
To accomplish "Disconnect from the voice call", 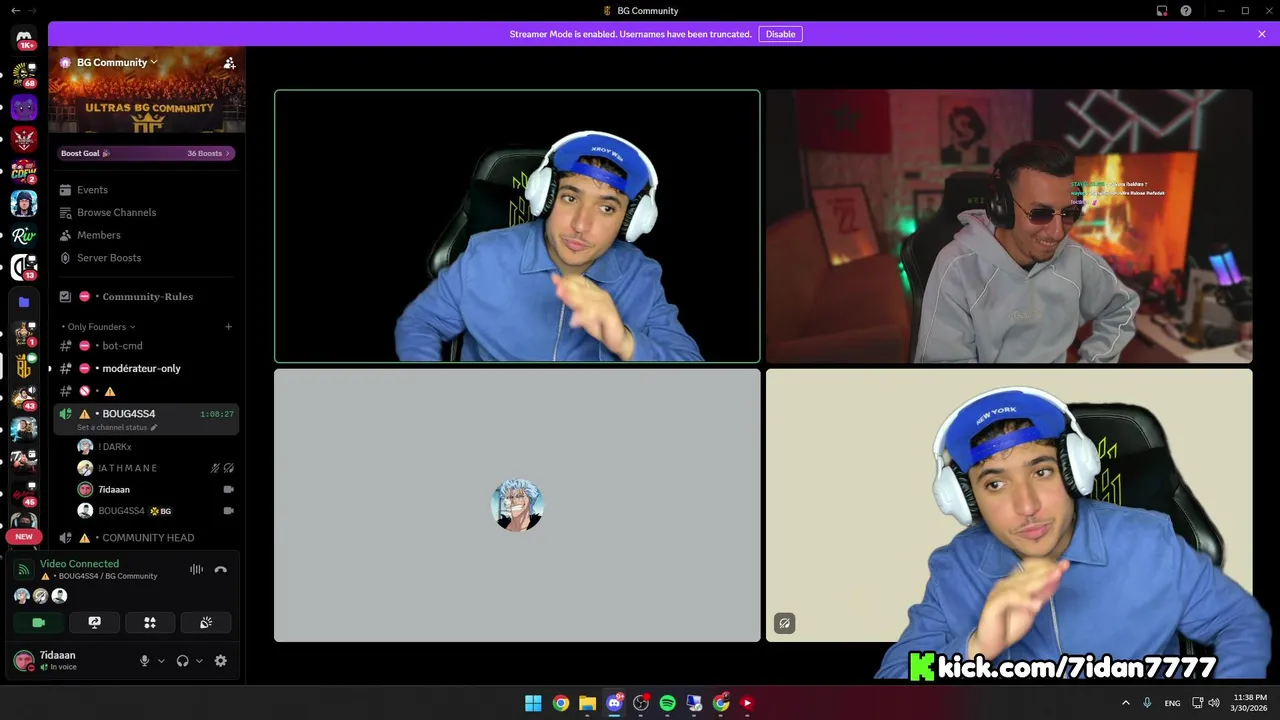I will coord(221,569).
